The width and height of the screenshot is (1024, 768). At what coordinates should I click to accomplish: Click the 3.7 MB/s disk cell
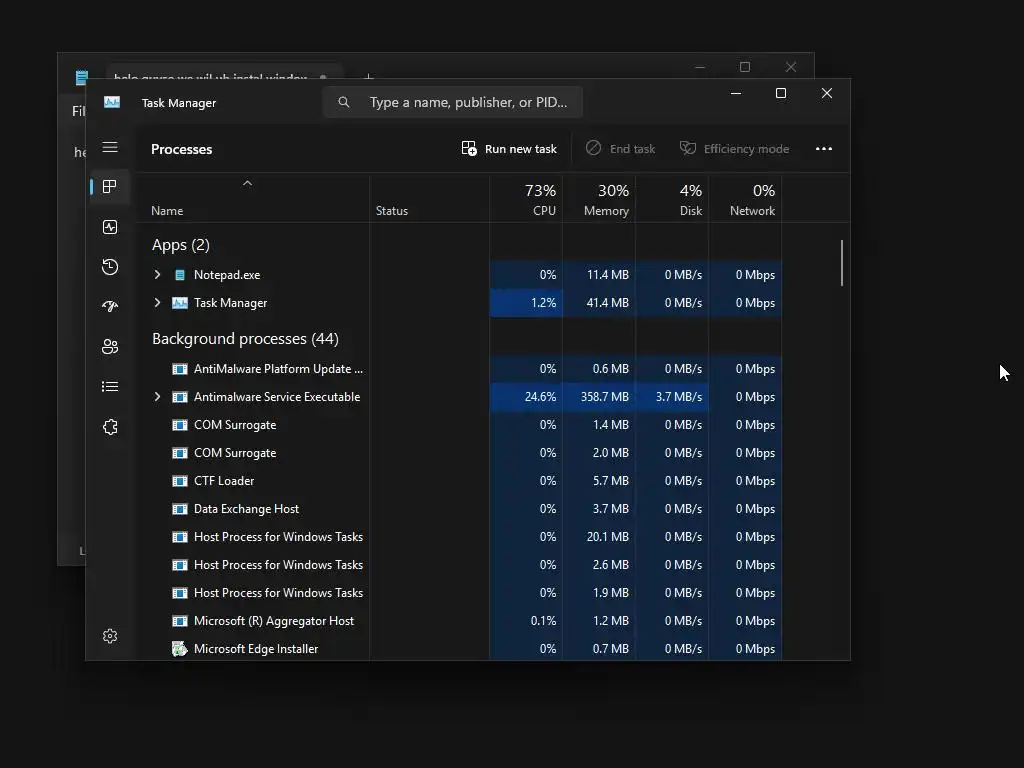click(x=672, y=397)
